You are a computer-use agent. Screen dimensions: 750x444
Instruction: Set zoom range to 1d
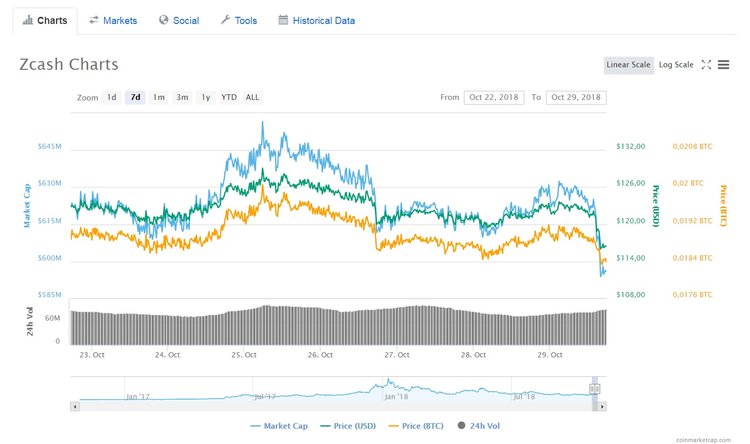coord(112,97)
